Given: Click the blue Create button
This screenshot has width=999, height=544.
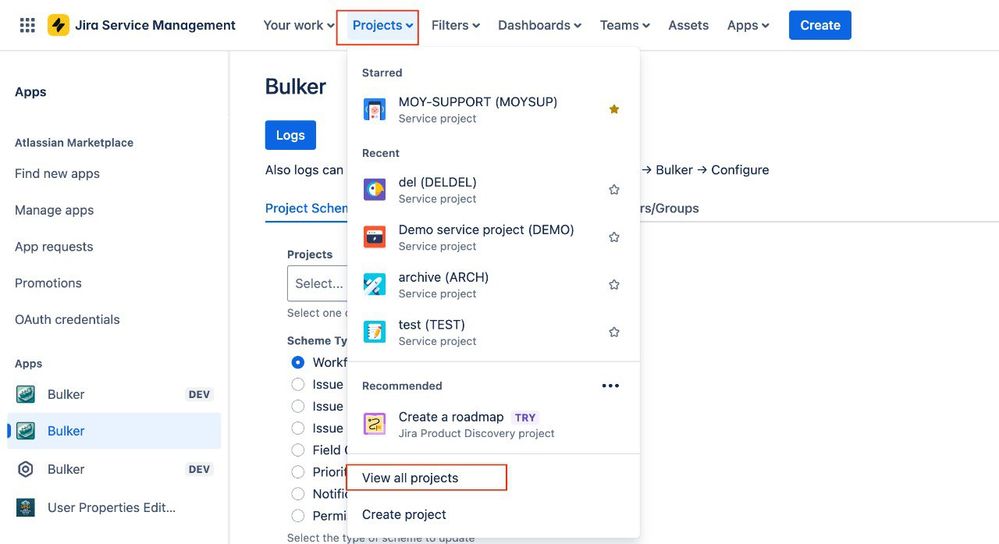Looking at the screenshot, I should pos(820,25).
